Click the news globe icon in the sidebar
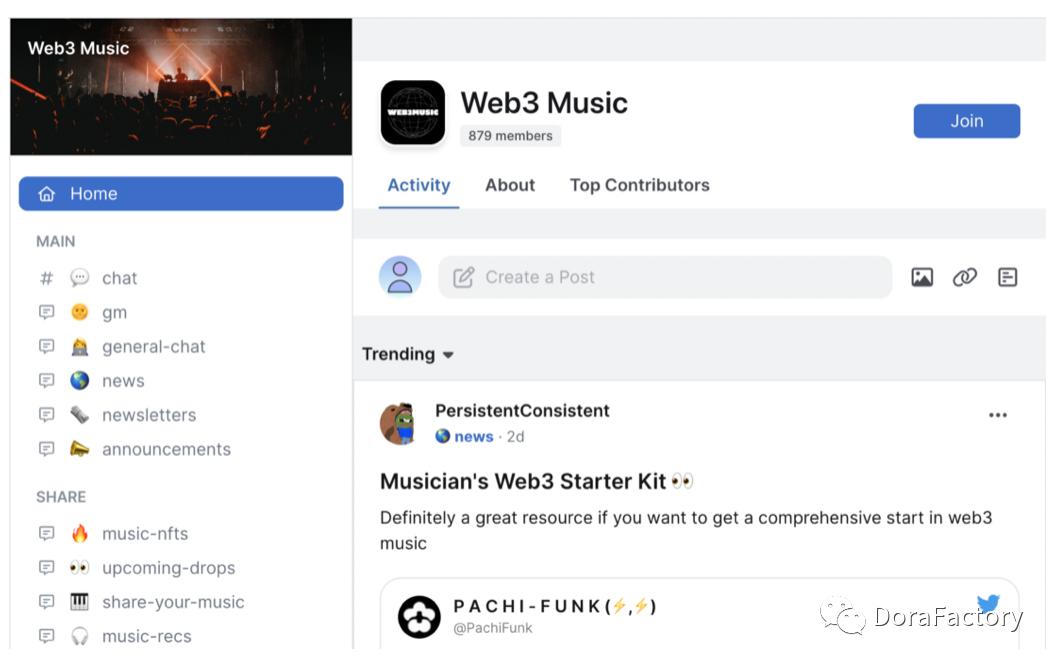The width and height of the screenshot is (1058, 666). click(80, 380)
